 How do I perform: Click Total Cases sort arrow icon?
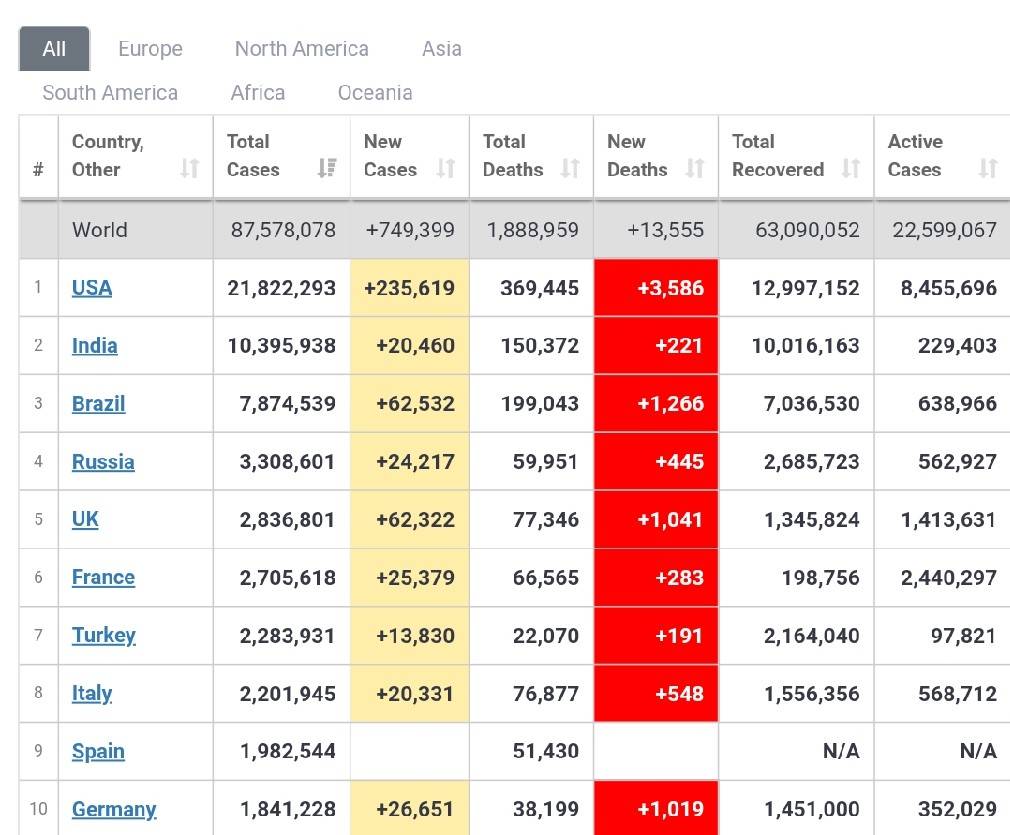(326, 169)
